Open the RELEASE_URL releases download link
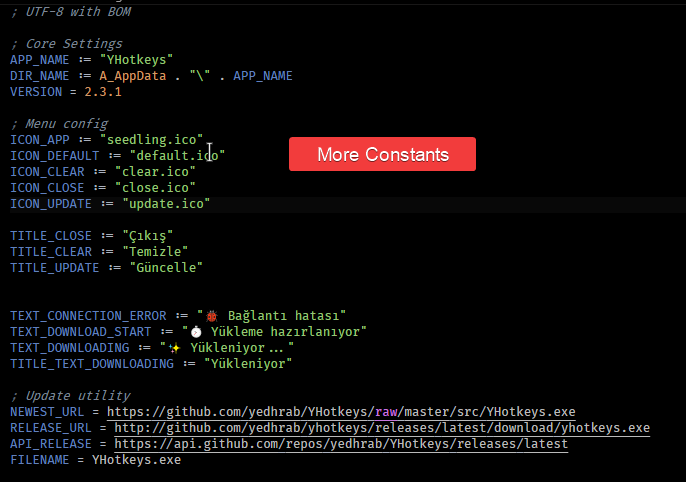 tap(382, 428)
